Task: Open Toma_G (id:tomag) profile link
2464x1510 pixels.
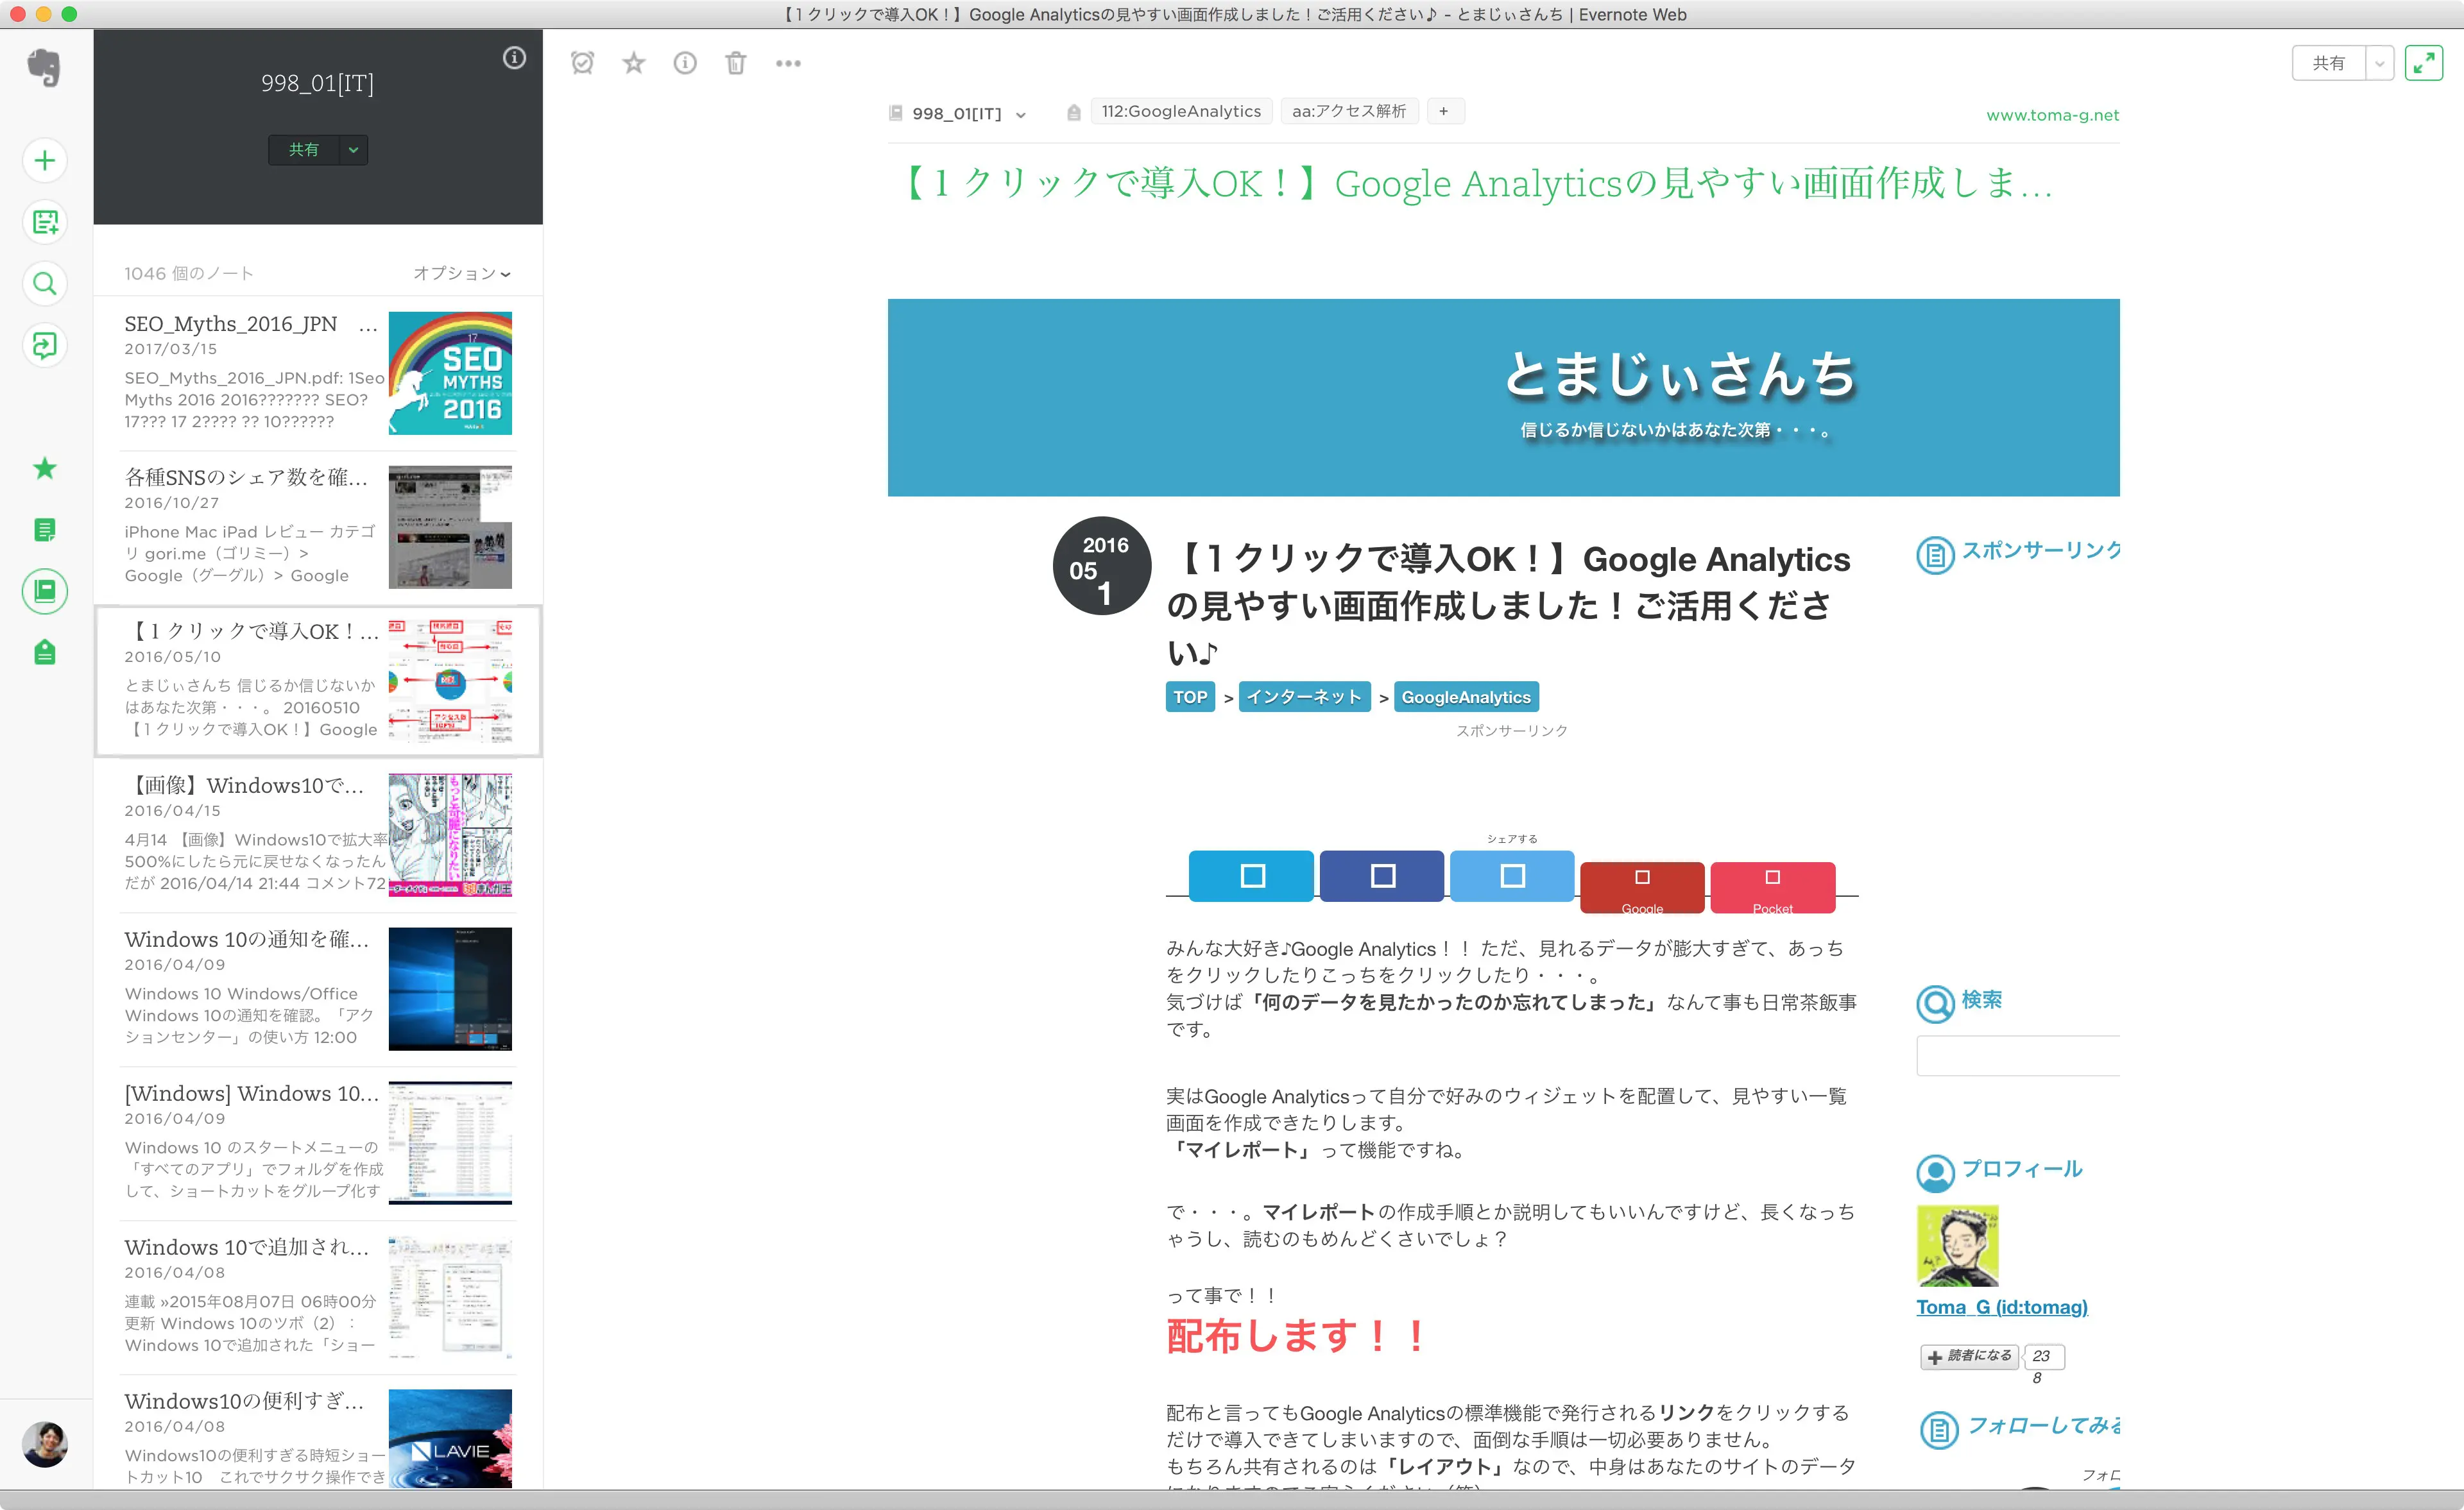Action: click(2002, 1307)
